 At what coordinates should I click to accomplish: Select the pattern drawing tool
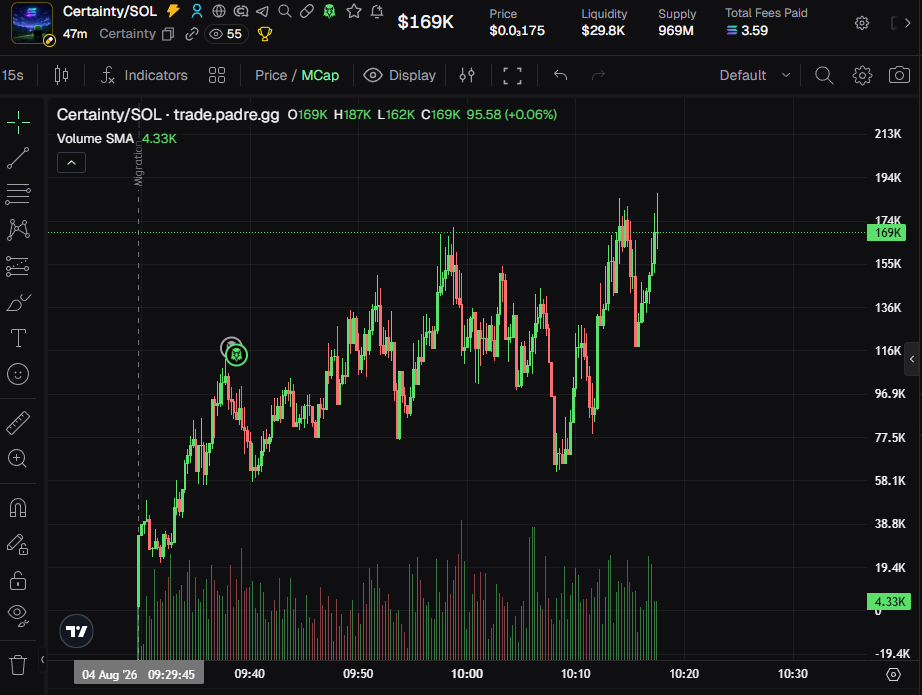click(x=18, y=230)
